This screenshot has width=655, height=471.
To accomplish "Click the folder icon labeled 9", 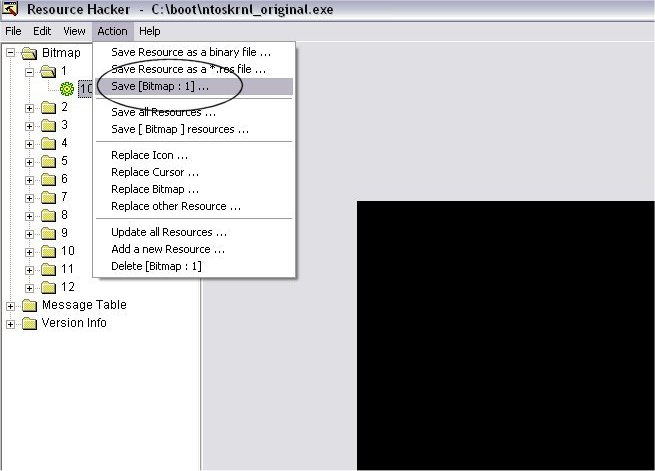I will 48,233.
